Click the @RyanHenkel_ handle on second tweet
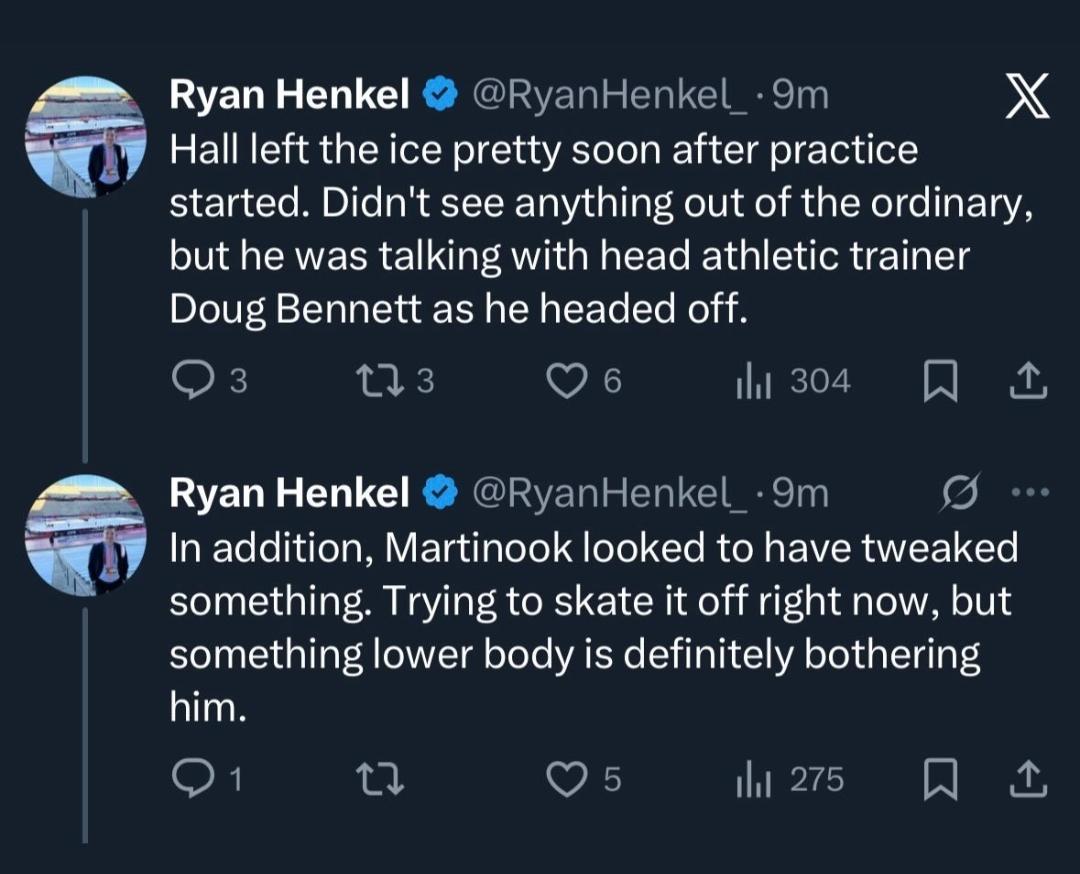Screen dimensions: 1080x874 click(610, 492)
